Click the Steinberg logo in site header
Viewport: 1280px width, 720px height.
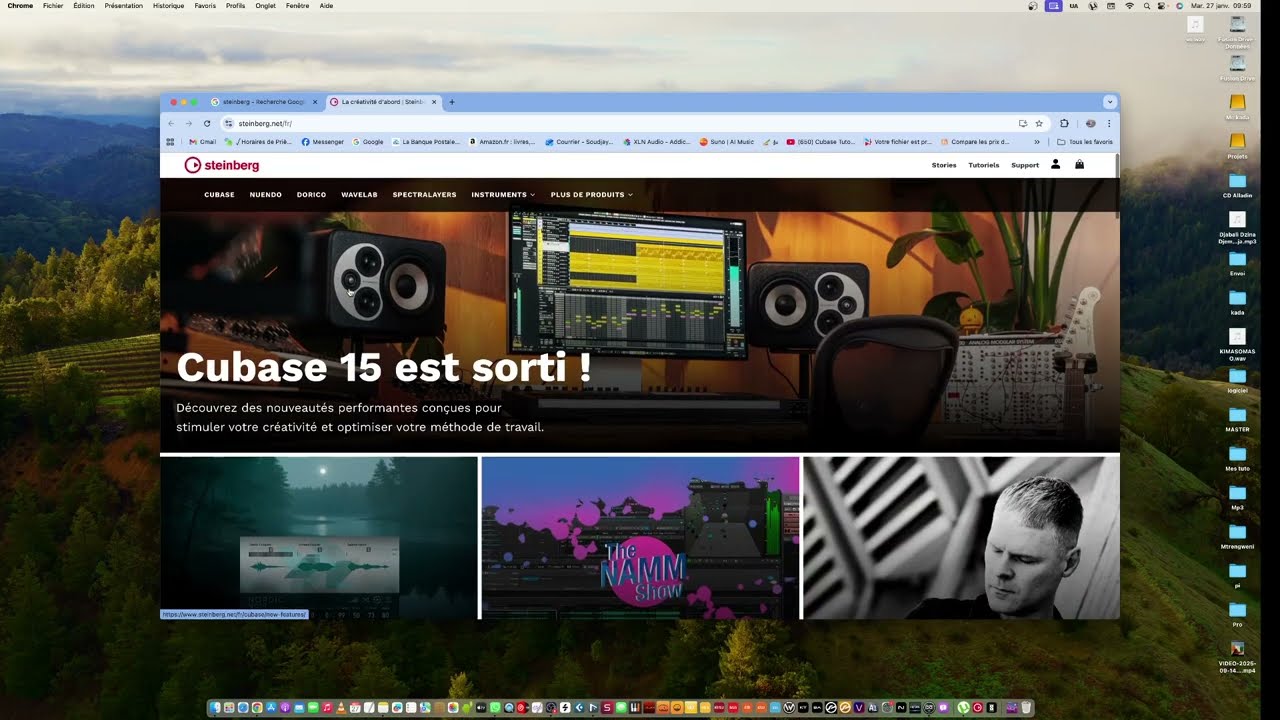point(222,165)
